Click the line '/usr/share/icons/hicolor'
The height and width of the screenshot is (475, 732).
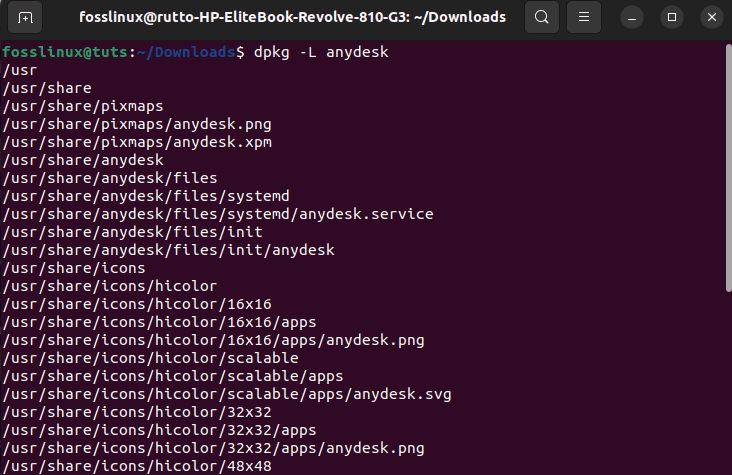pyautogui.click(x=110, y=286)
